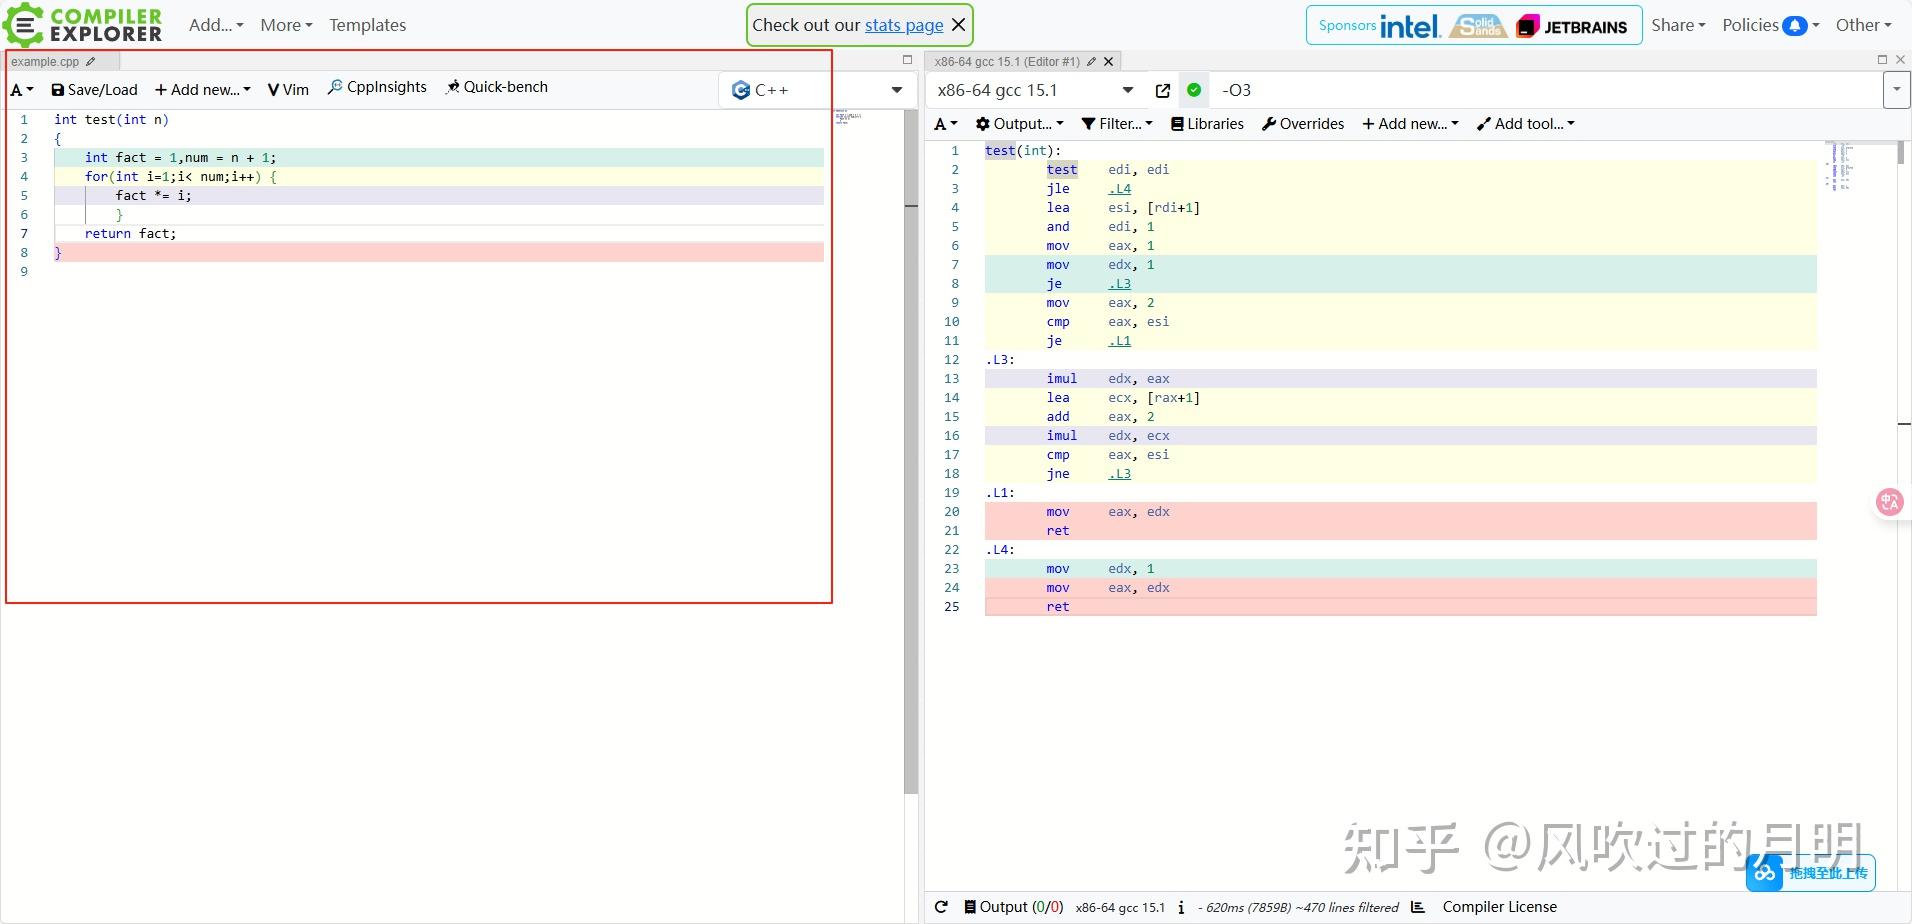Viewport: 1912px width, 924px height.
Task: Launch CppInsights from the editor toolbar
Action: click(377, 86)
